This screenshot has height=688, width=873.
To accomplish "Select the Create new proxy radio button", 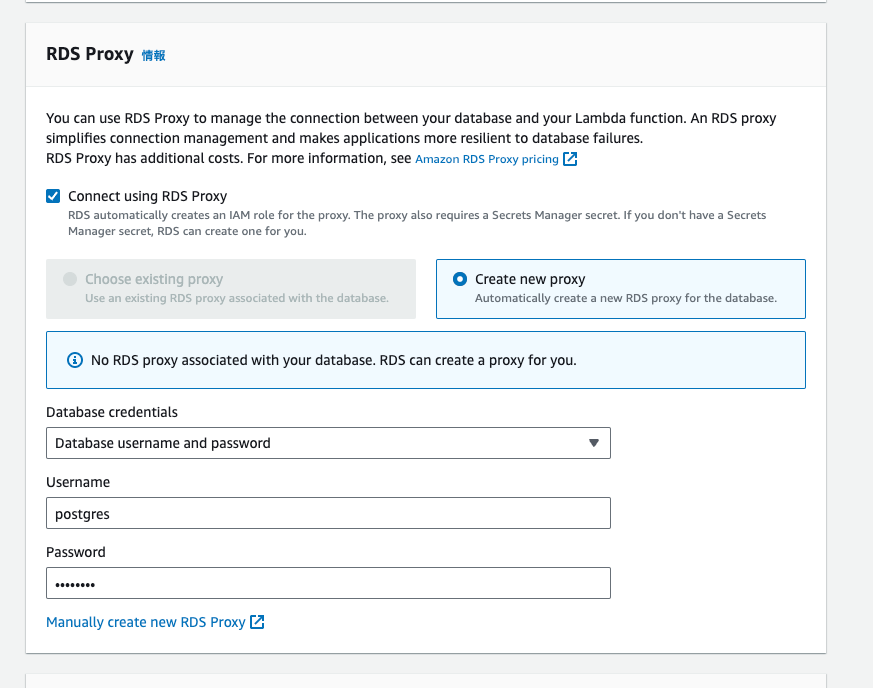I will [x=460, y=280].
